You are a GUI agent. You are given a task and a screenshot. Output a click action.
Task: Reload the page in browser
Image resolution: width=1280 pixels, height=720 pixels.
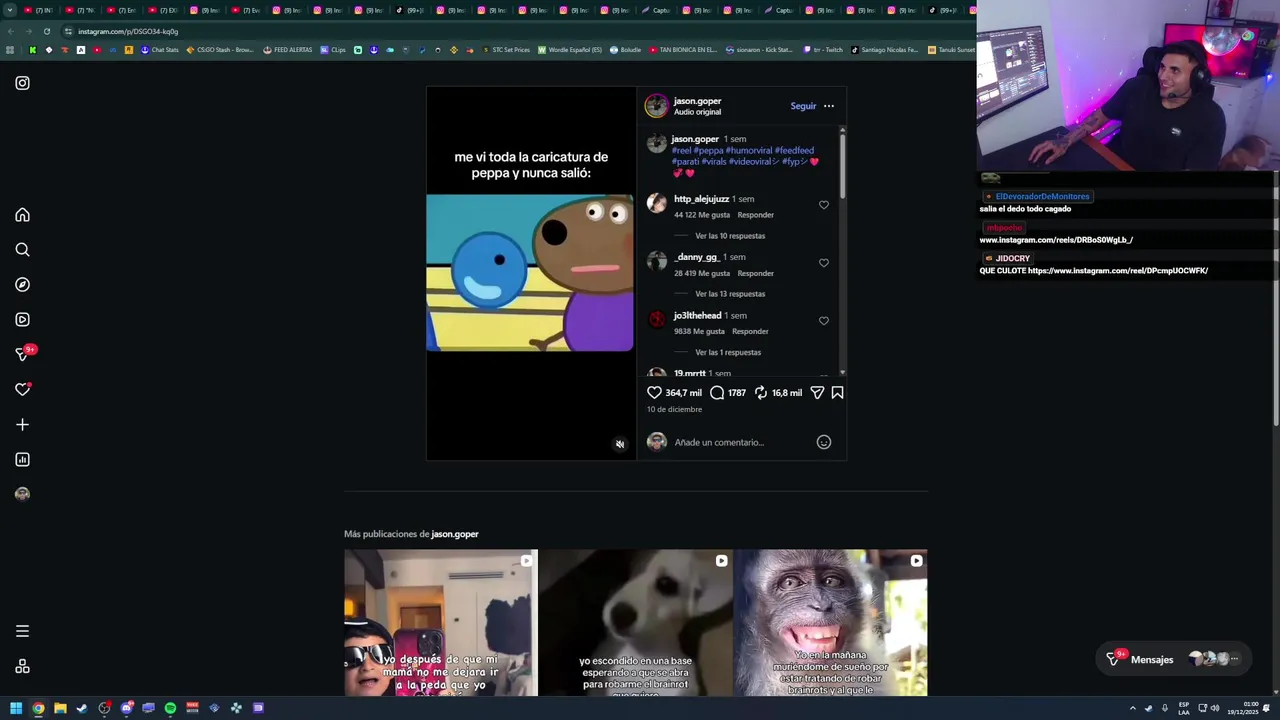(x=46, y=31)
